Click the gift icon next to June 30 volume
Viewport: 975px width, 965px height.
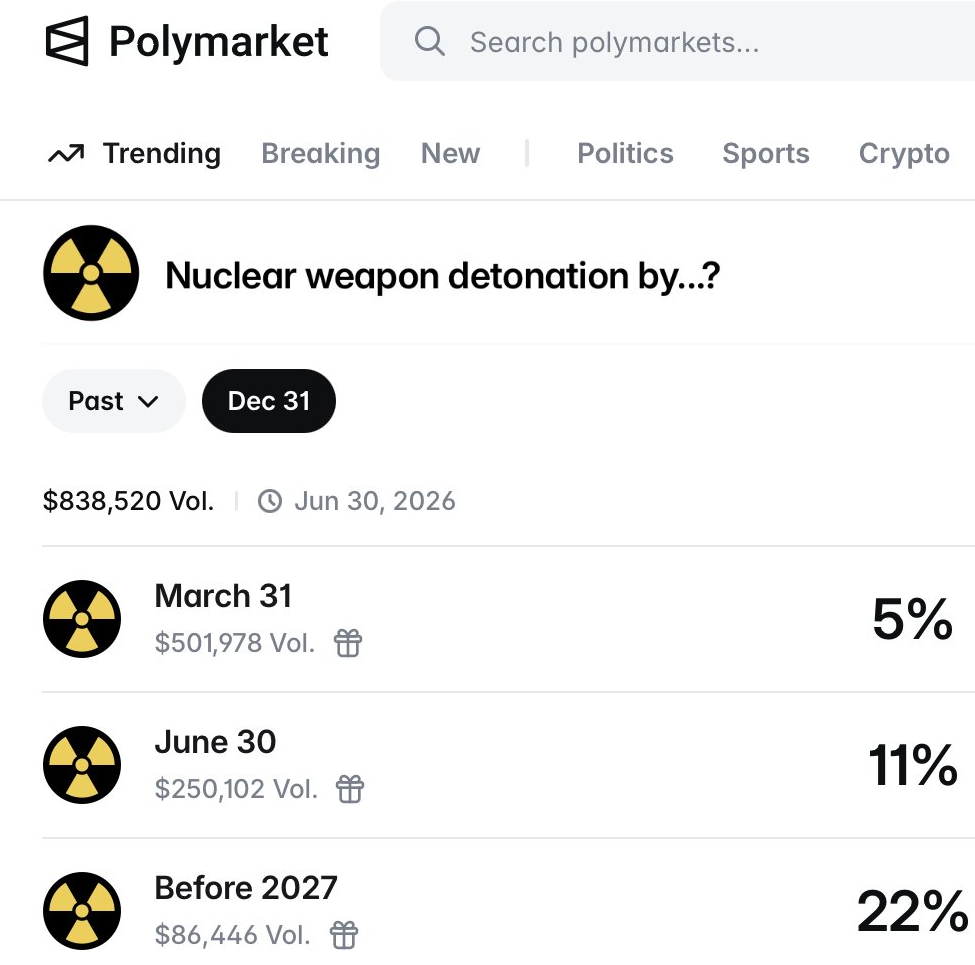point(350,789)
